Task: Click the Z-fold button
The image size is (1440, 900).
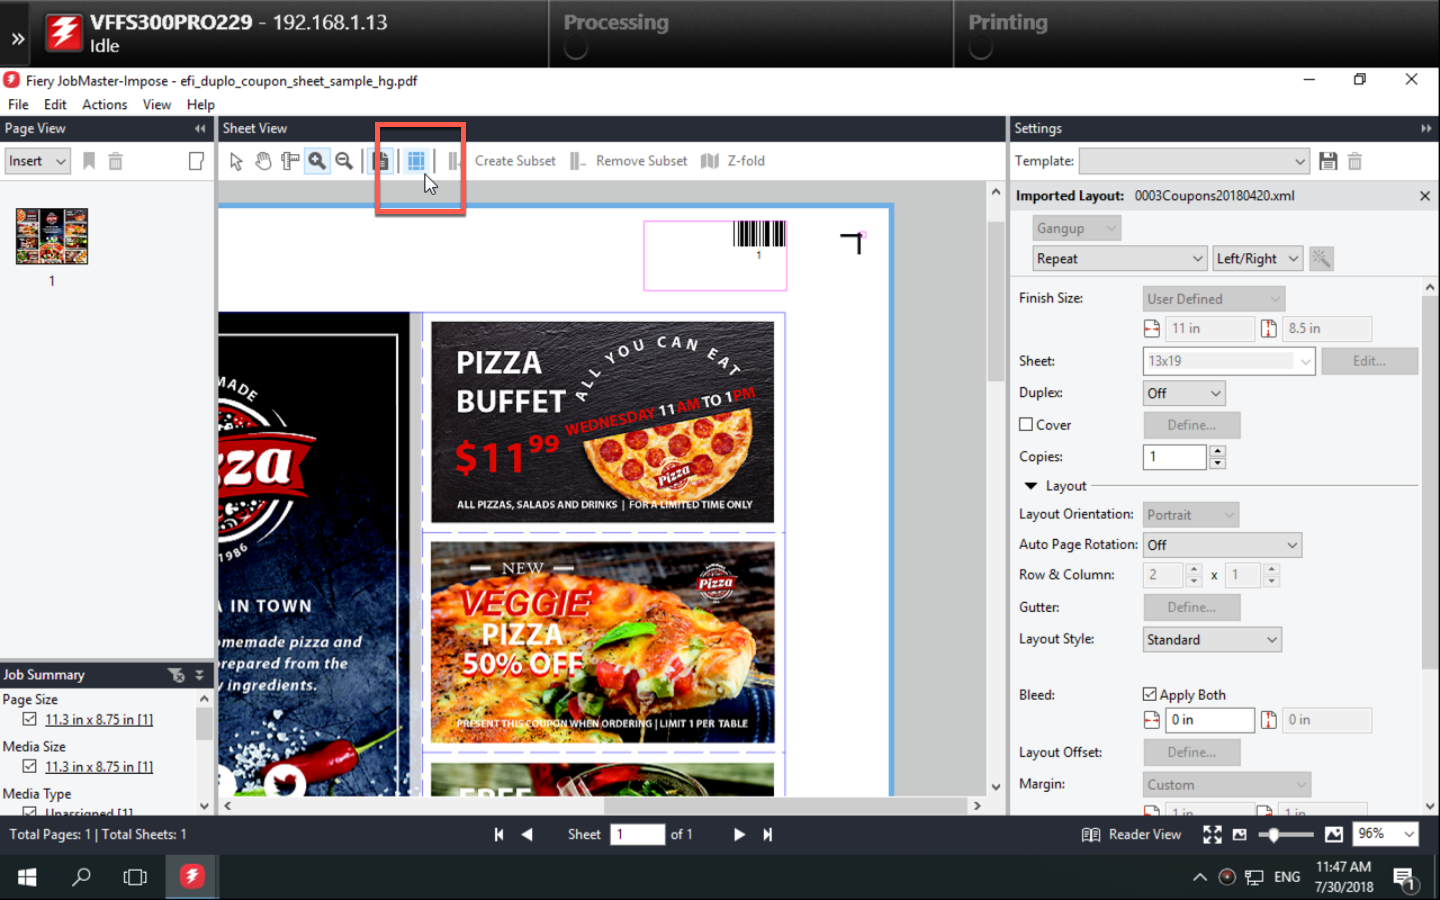Action: click(733, 161)
